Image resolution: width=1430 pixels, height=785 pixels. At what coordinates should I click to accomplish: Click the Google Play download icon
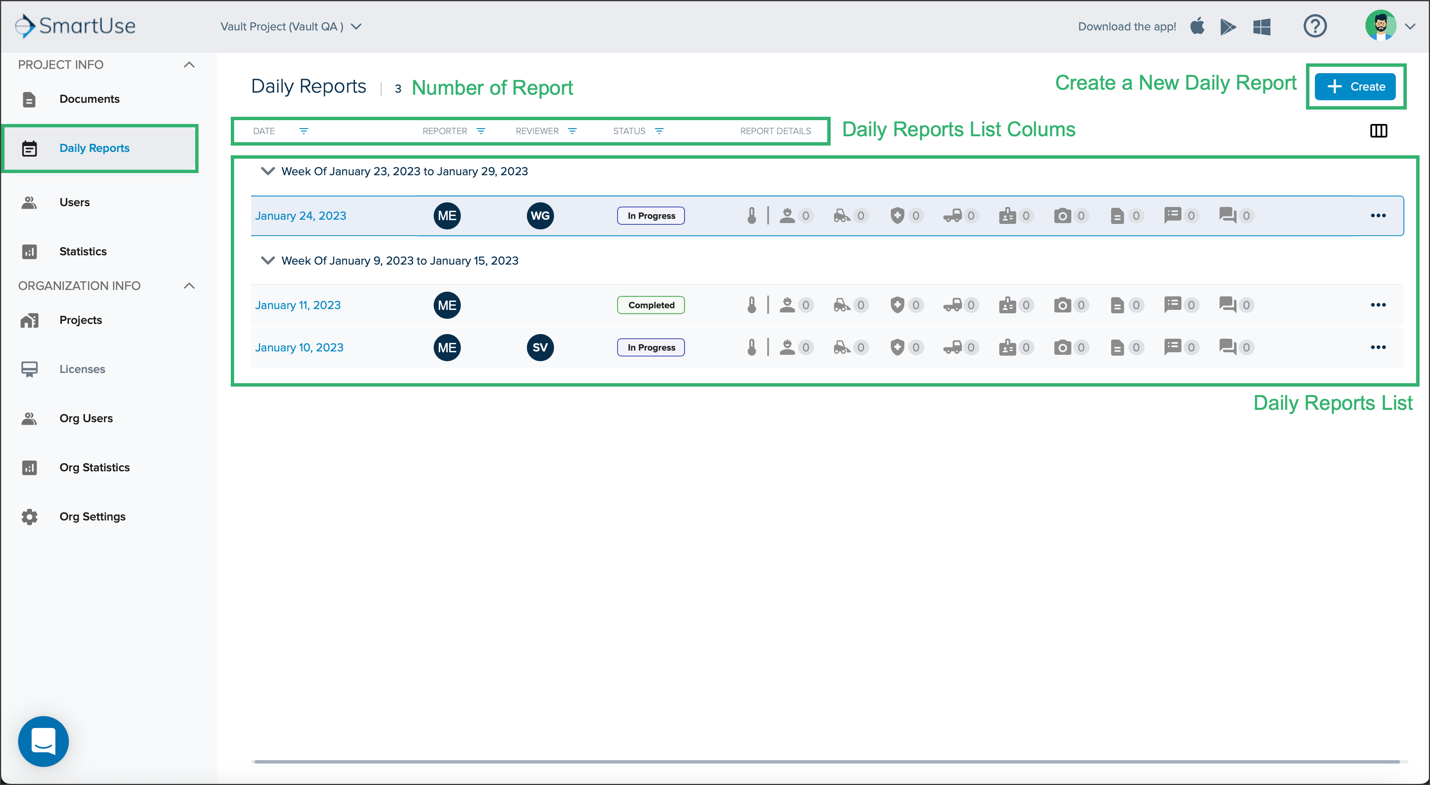coord(1228,27)
